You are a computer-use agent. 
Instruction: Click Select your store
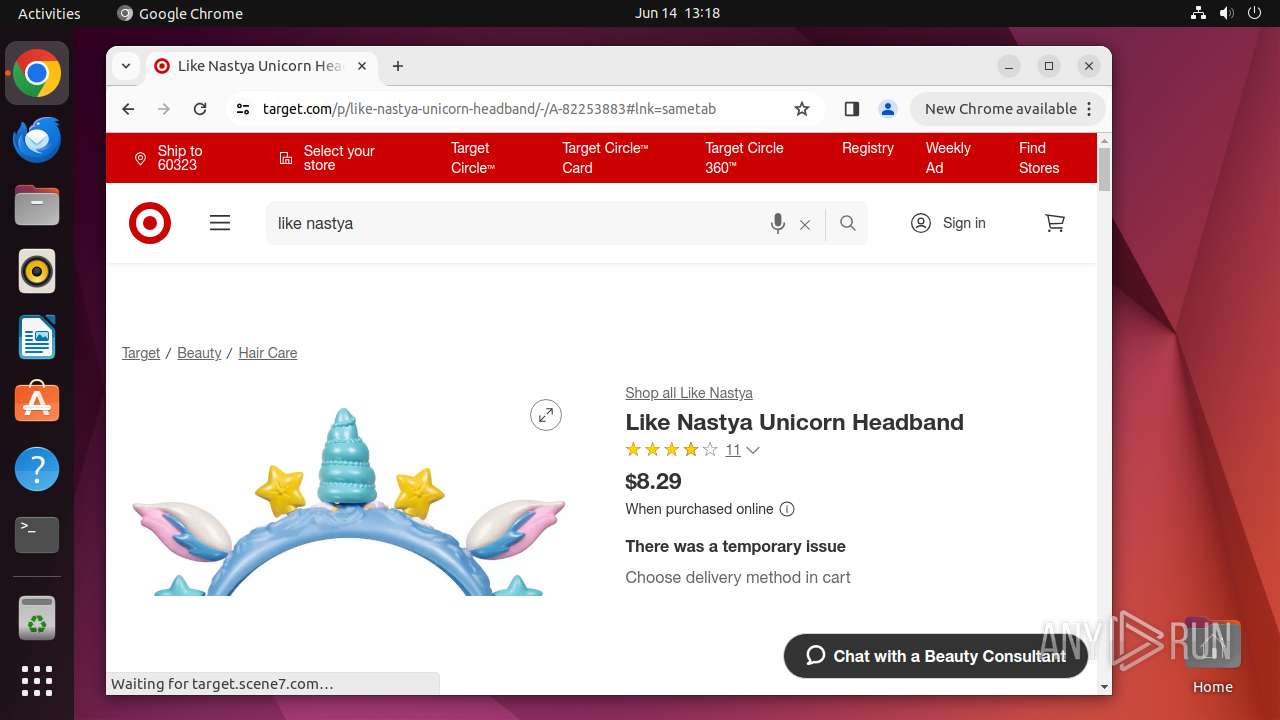coord(326,158)
